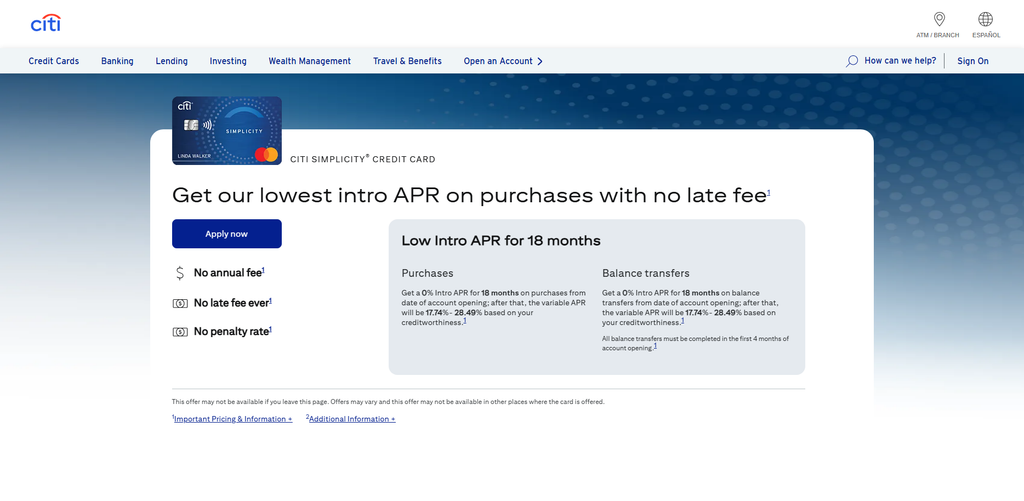
Task: Open the Investing menu
Action: 228,61
